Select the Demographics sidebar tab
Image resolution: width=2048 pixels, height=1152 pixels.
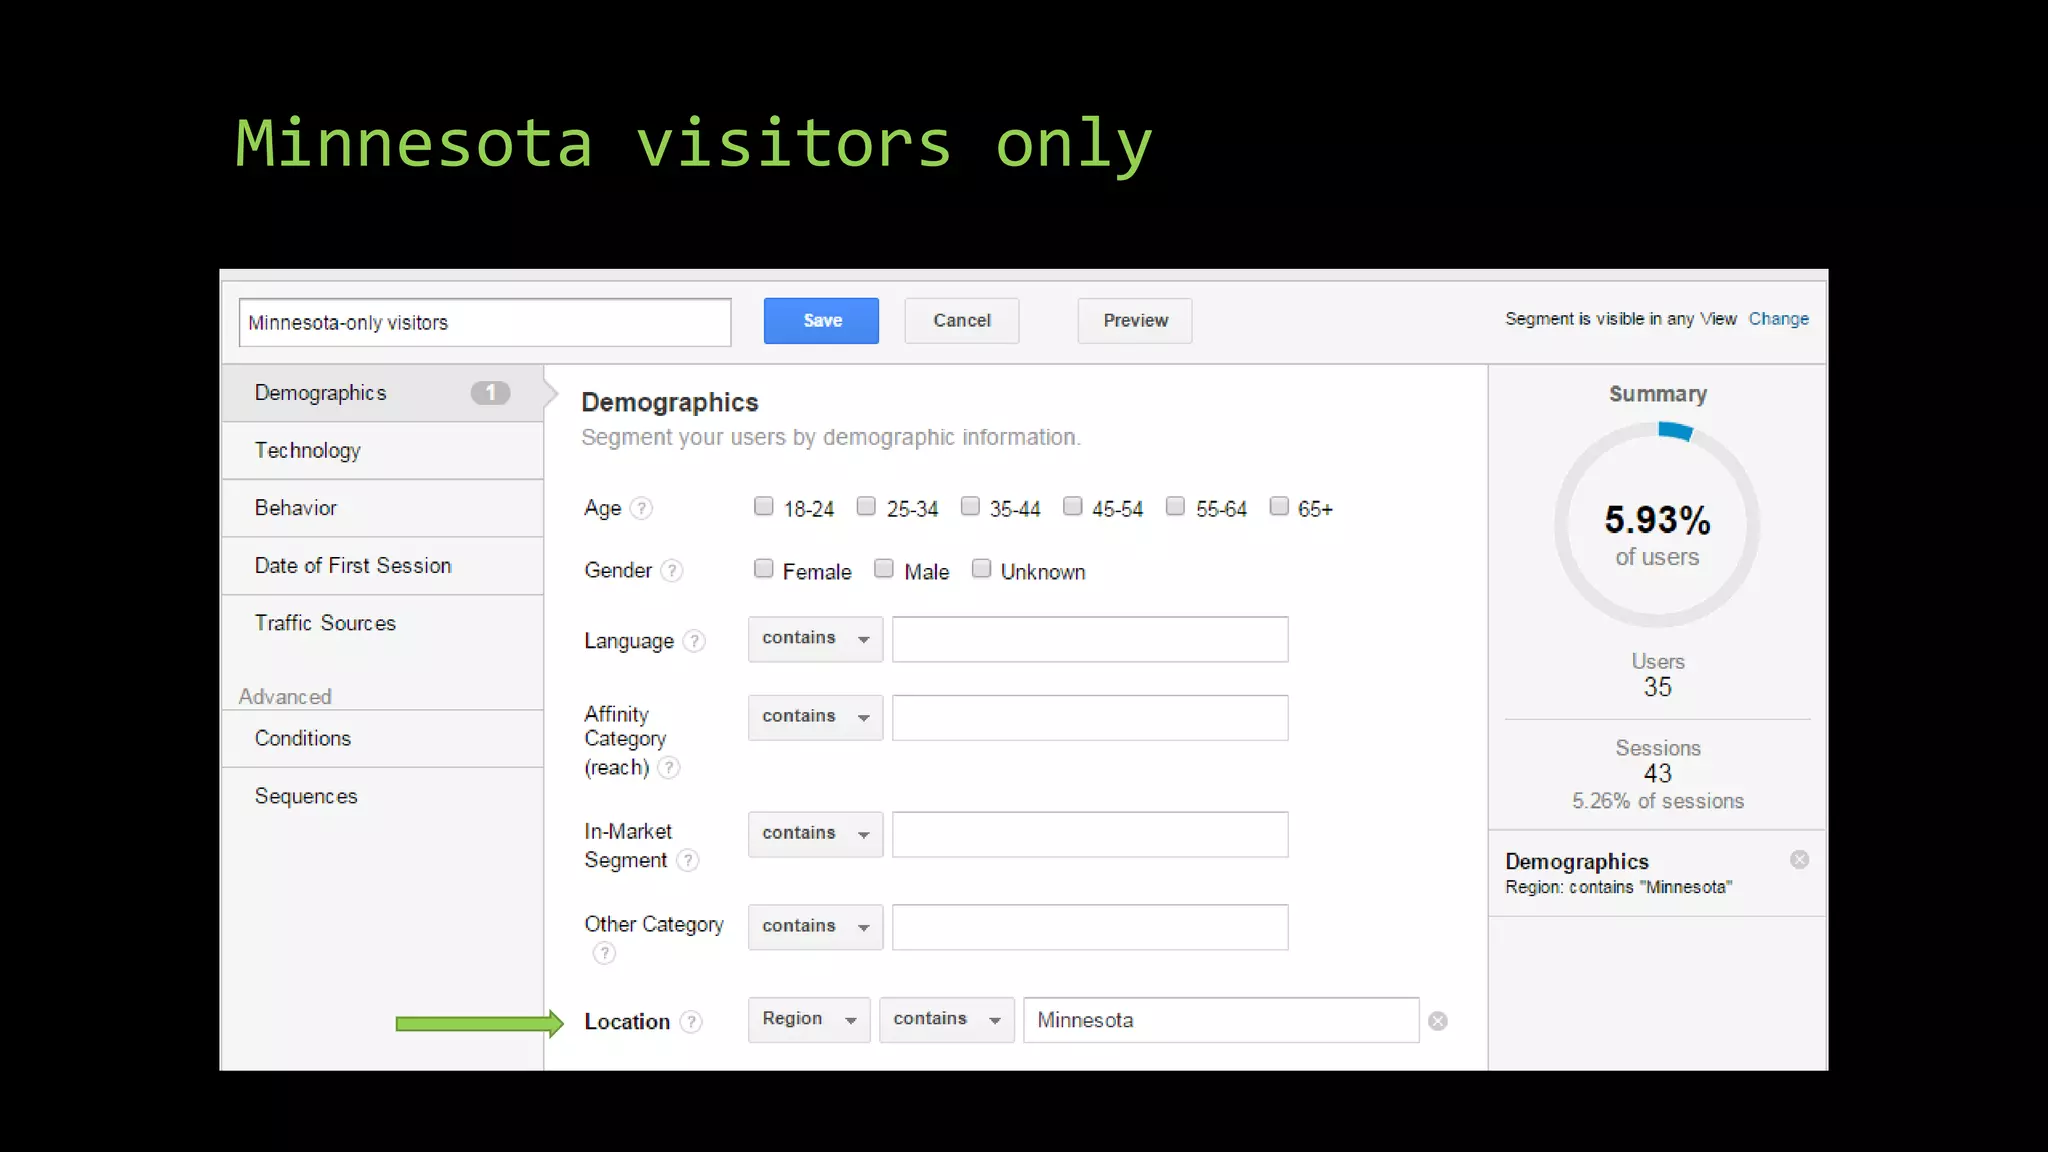click(382, 393)
